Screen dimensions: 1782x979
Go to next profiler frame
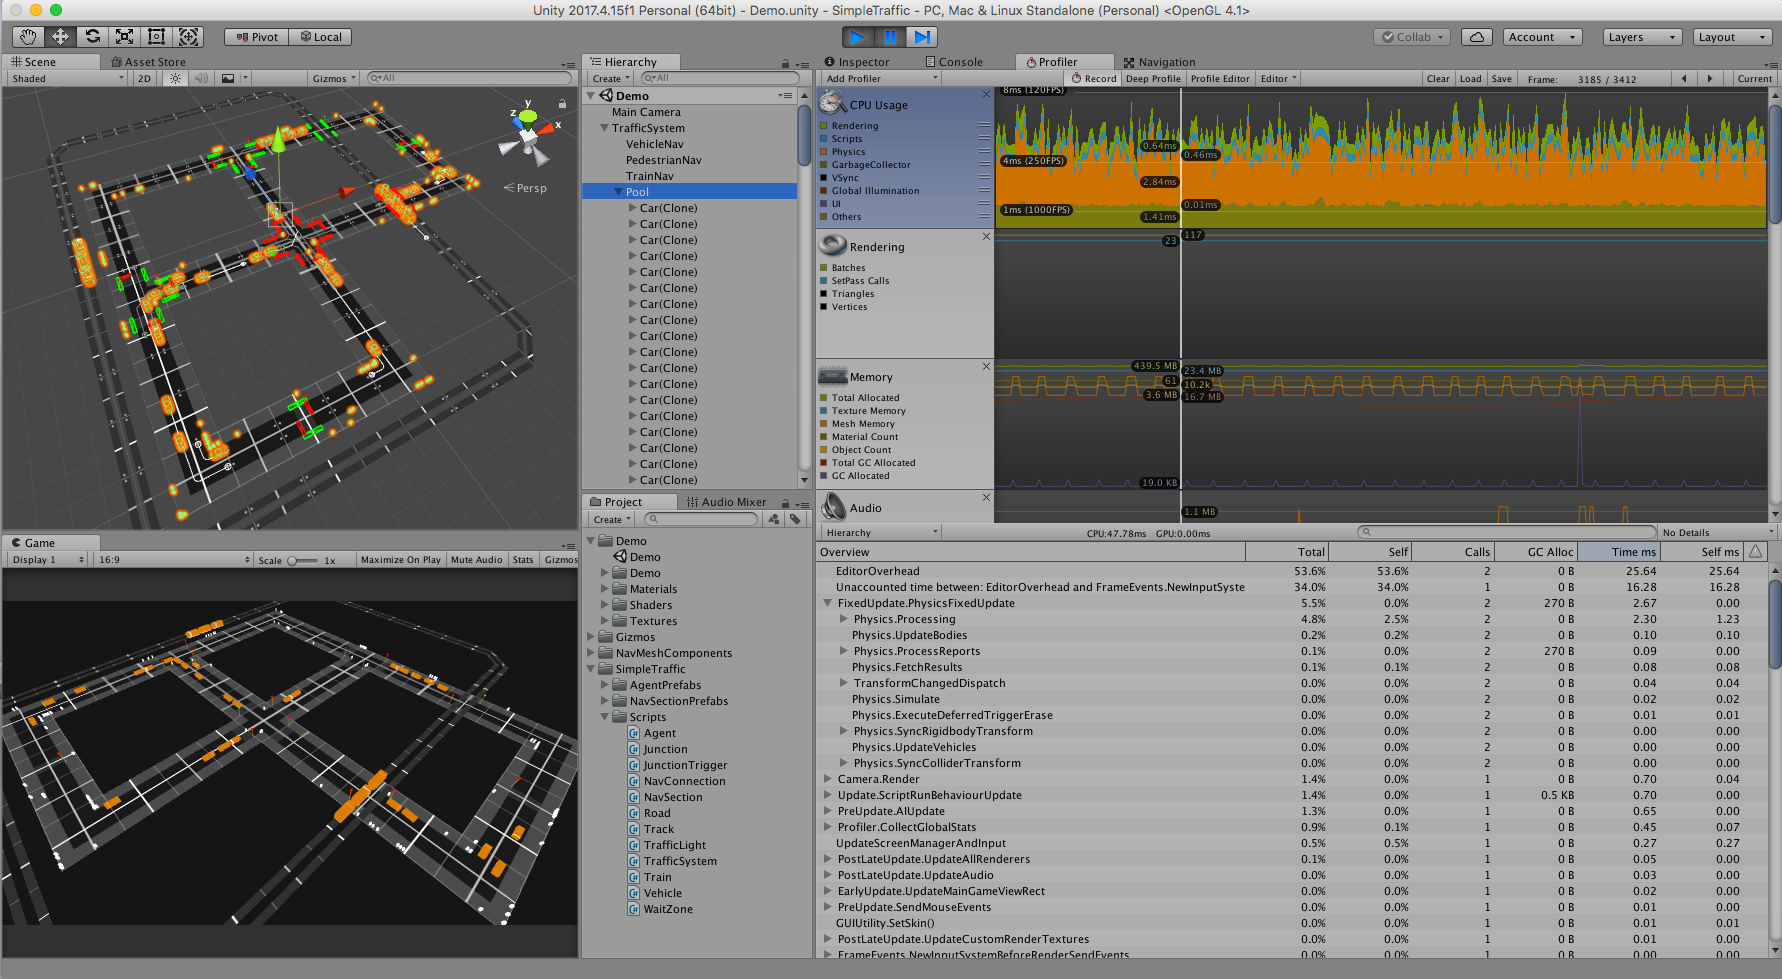[1710, 78]
